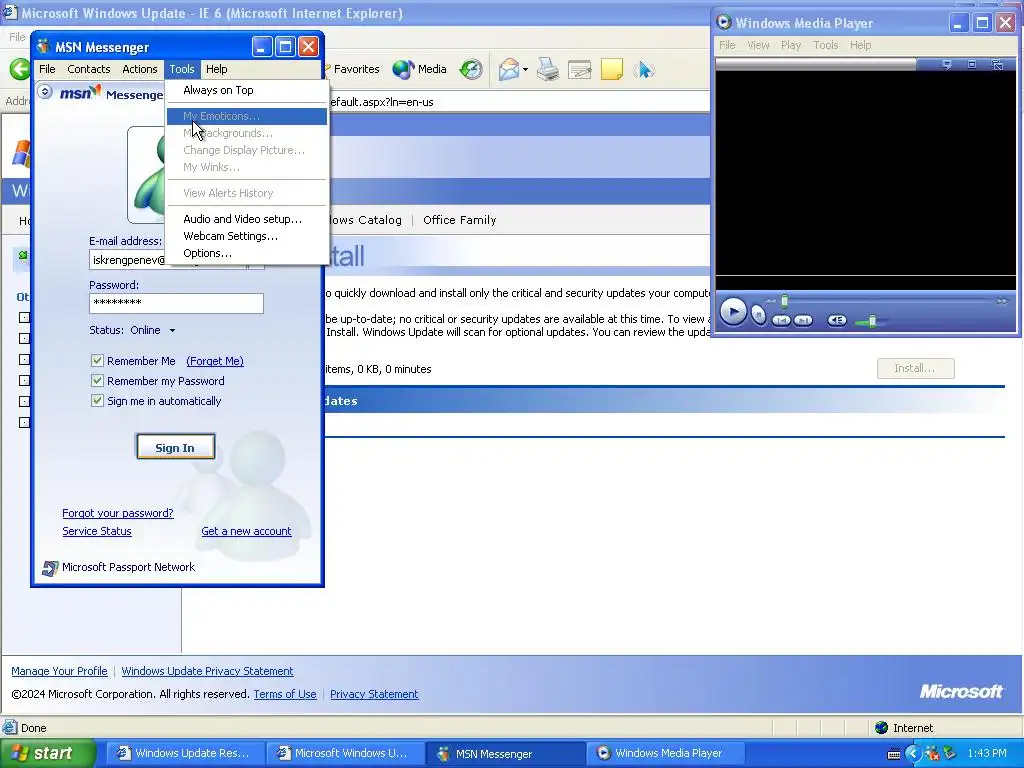Switch to Windows Update Res... taskbar button

click(x=185, y=754)
